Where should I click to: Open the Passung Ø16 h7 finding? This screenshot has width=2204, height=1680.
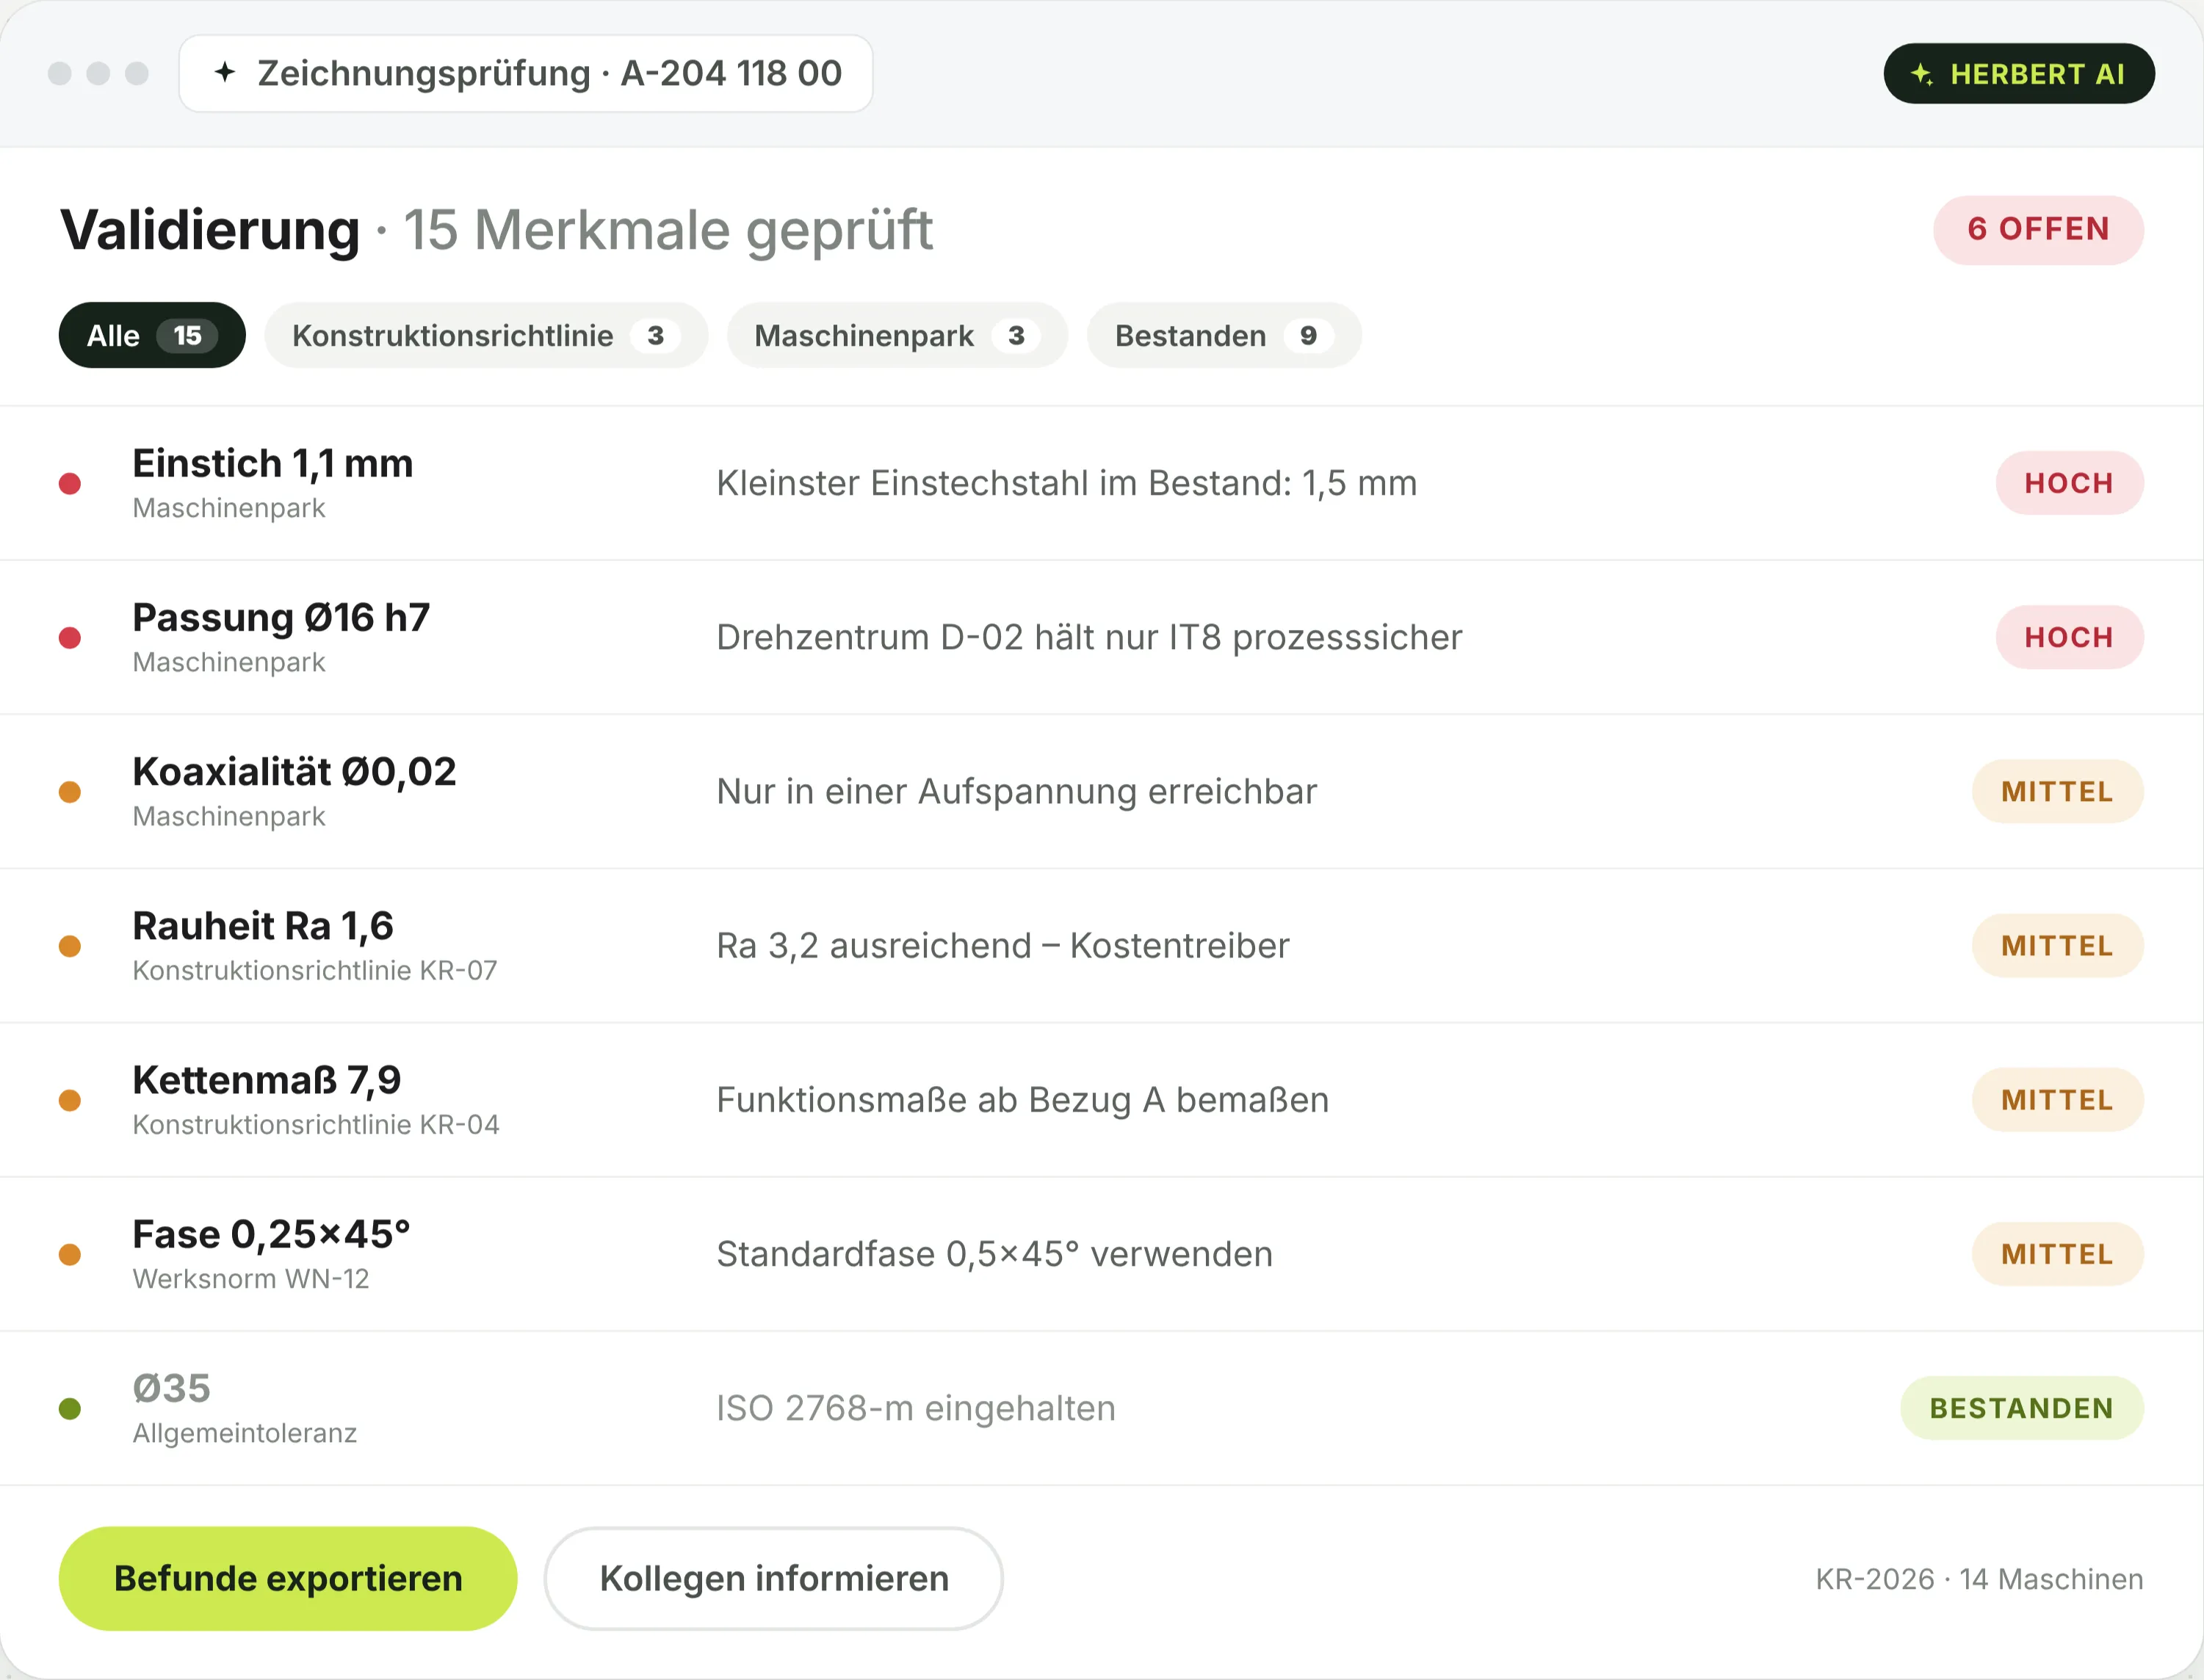coord(1102,637)
